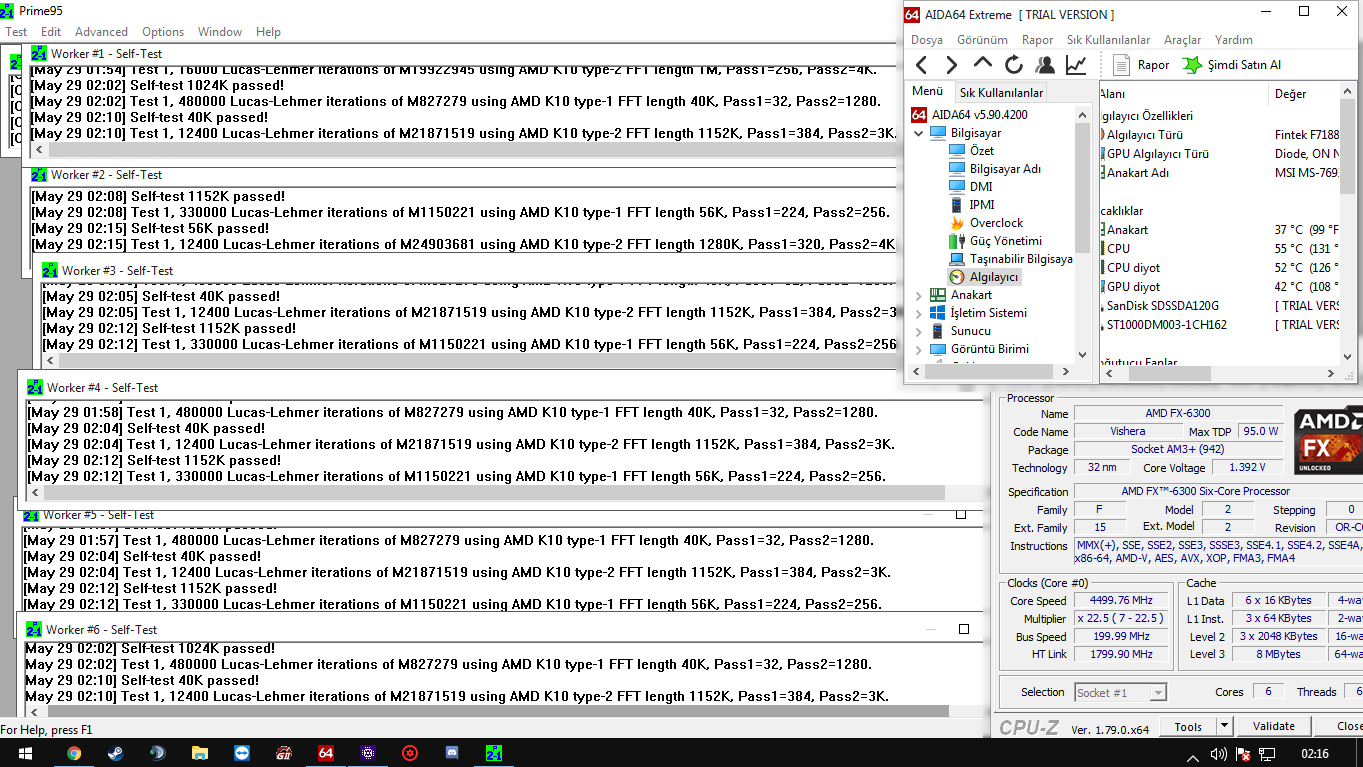
Task: Click Şimdi Satın Al buy button
Action: pyautogui.click(x=1232, y=65)
